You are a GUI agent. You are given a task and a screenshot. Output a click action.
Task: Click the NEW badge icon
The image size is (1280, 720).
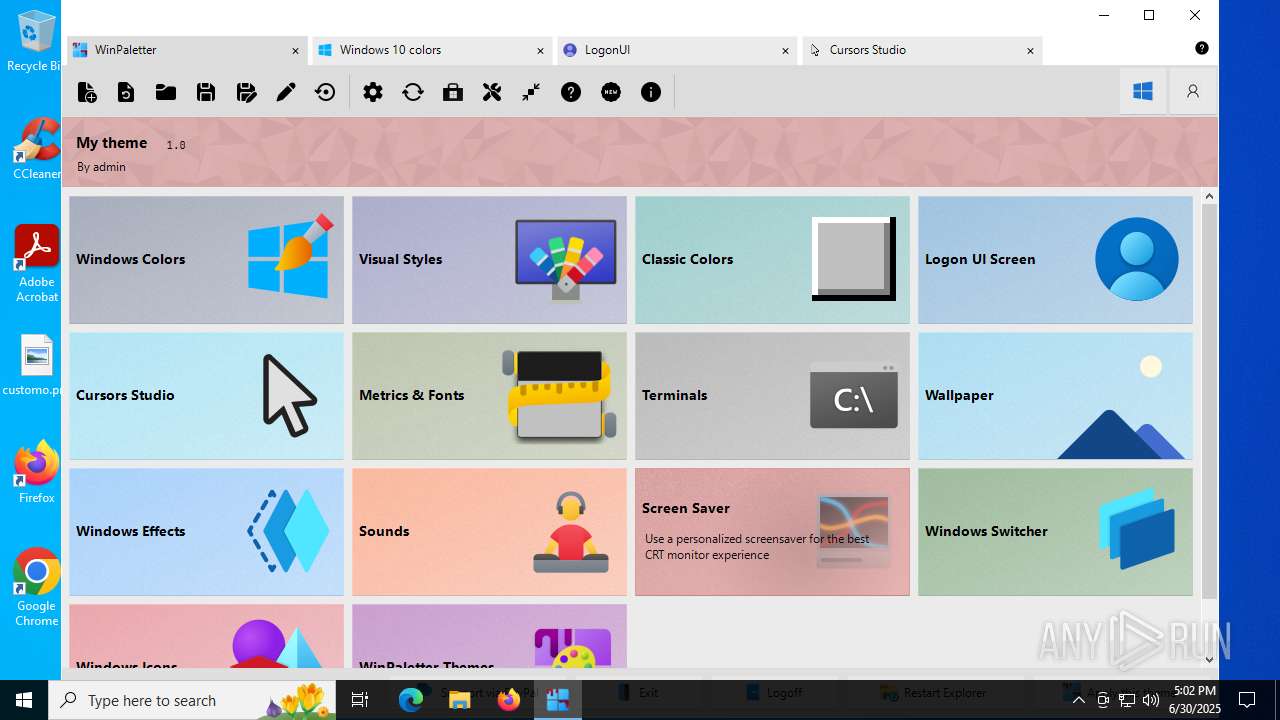pos(611,92)
